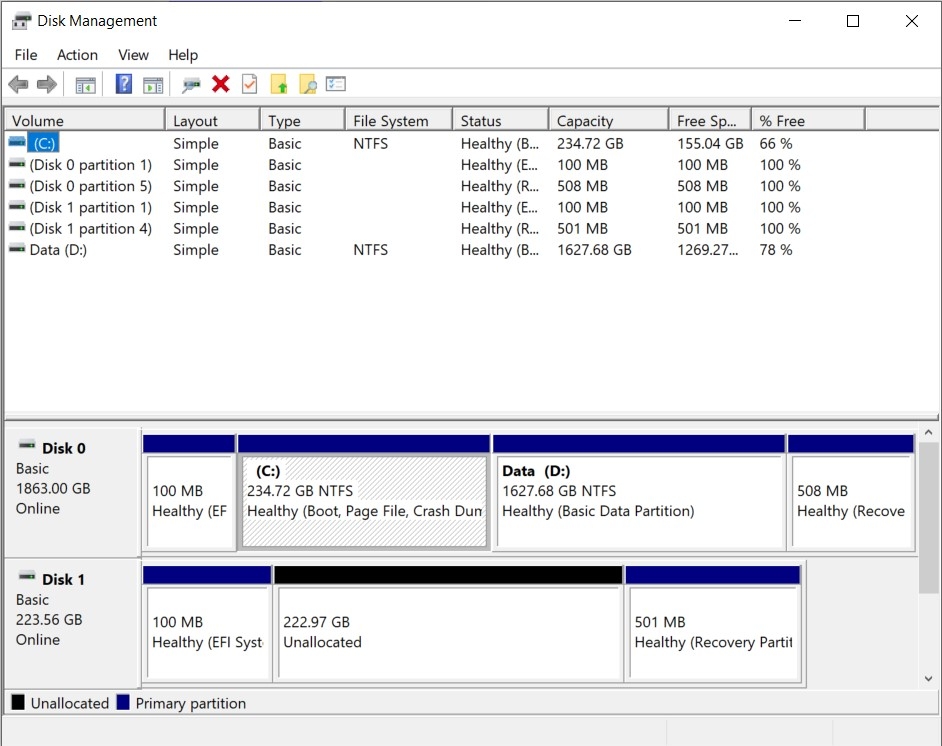The image size is (942, 746).
Task: Click the 1627.68 GB capacity cell in the list
Action: tap(594, 249)
